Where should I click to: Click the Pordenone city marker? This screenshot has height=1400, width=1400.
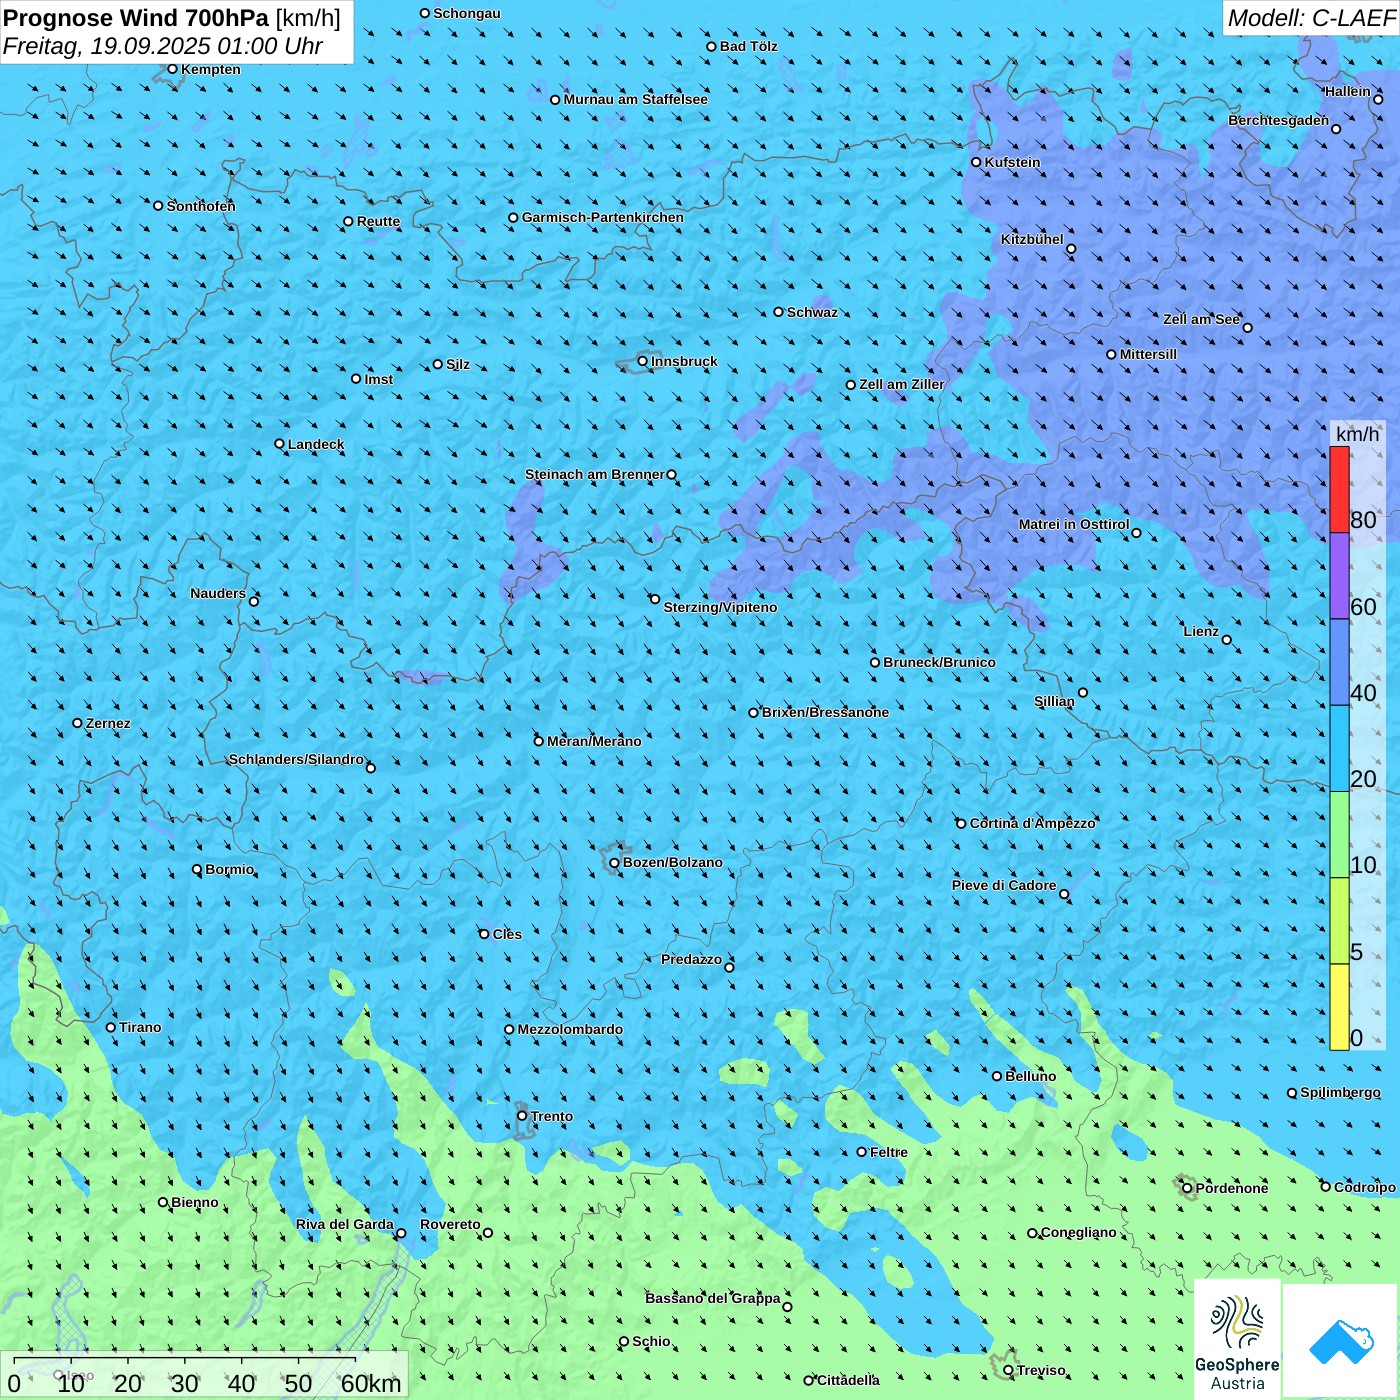[1188, 1188]
